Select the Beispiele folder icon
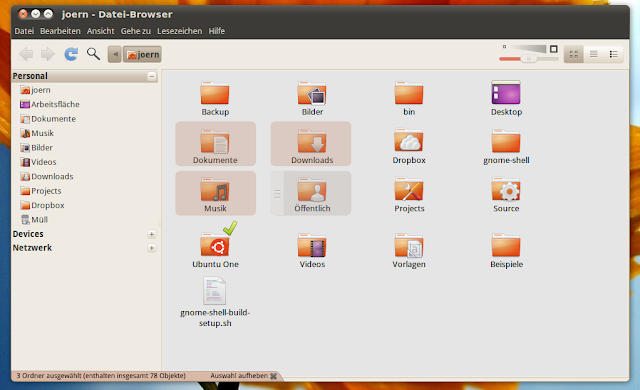Image resolution: width=640 pixels, height=390 pixels. pos(506,245)
